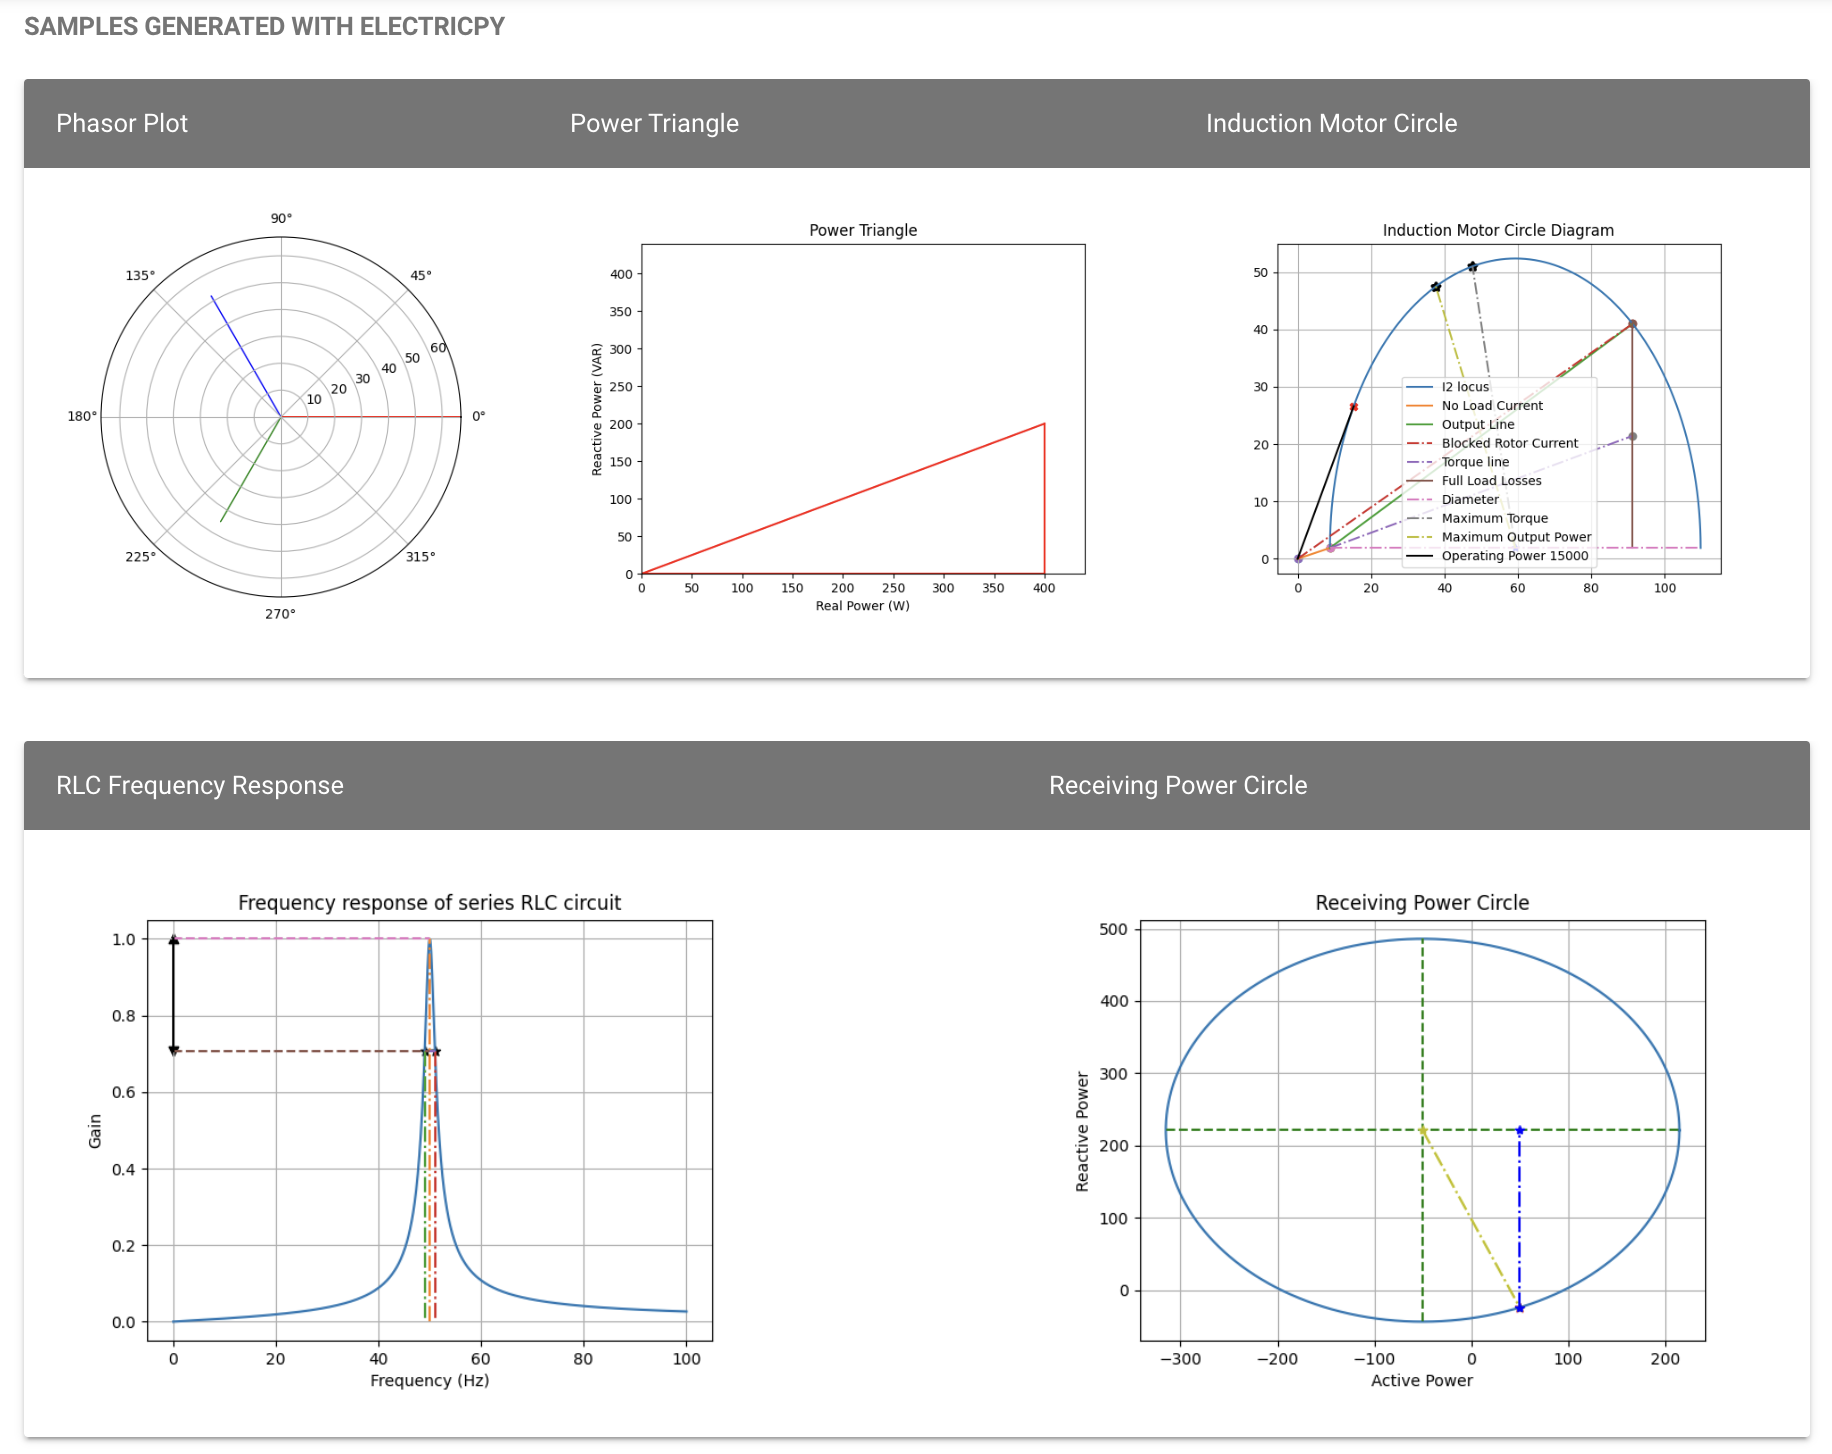Image resolution: width=1832 pixels, height=1454 pixels.
Task: Click the 'Active Power' axis label
Action: coord(1421,1381)
